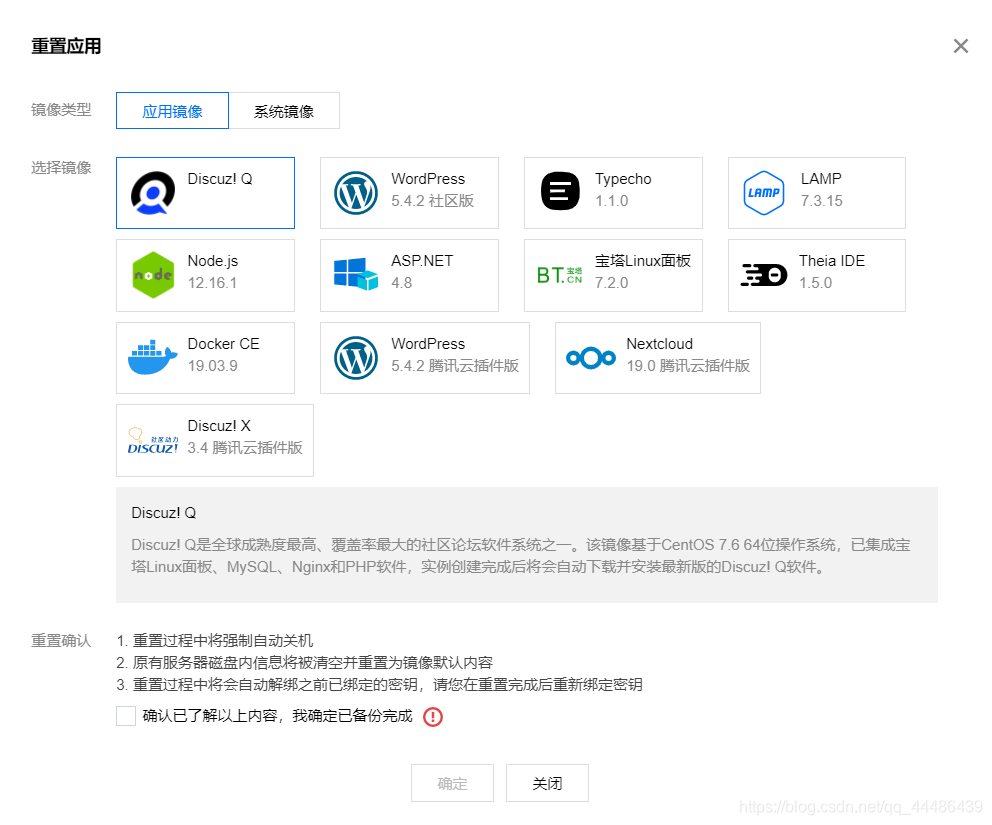Switch to the 系统镜像 tab
This screenshot has width=992, height=825.
click(284, 111)
